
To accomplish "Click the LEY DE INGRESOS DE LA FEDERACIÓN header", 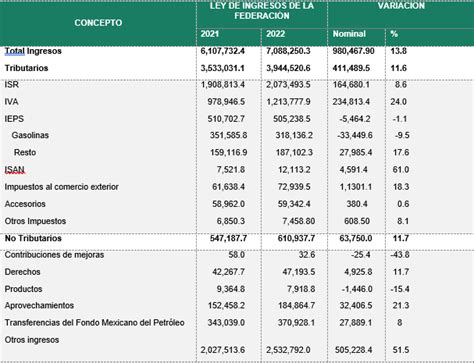I will pyautogui.click(x=262, y=11).
